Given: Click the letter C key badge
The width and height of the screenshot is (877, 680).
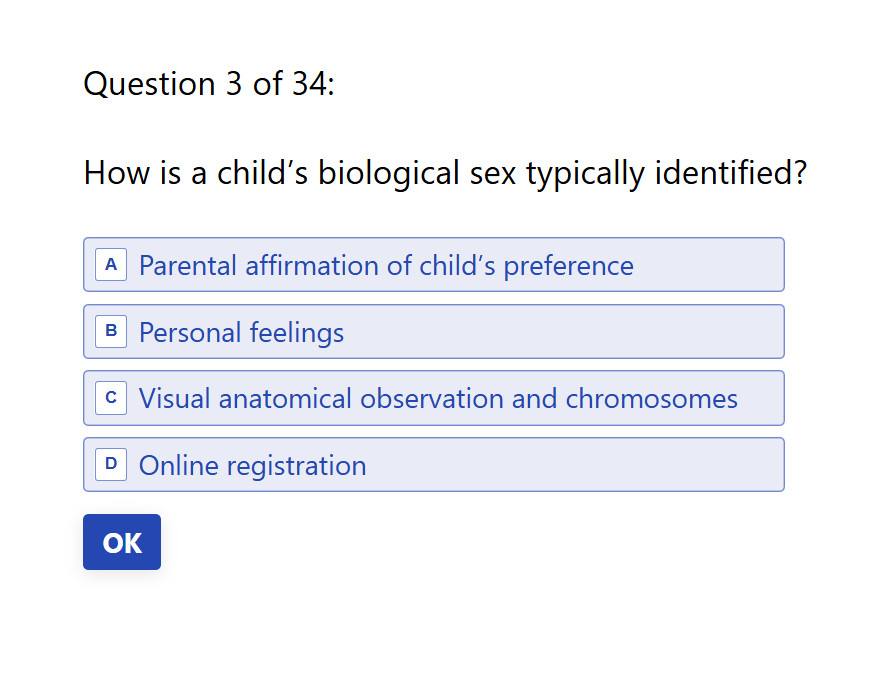Looking at the screenshot, I should pos(111,398).
